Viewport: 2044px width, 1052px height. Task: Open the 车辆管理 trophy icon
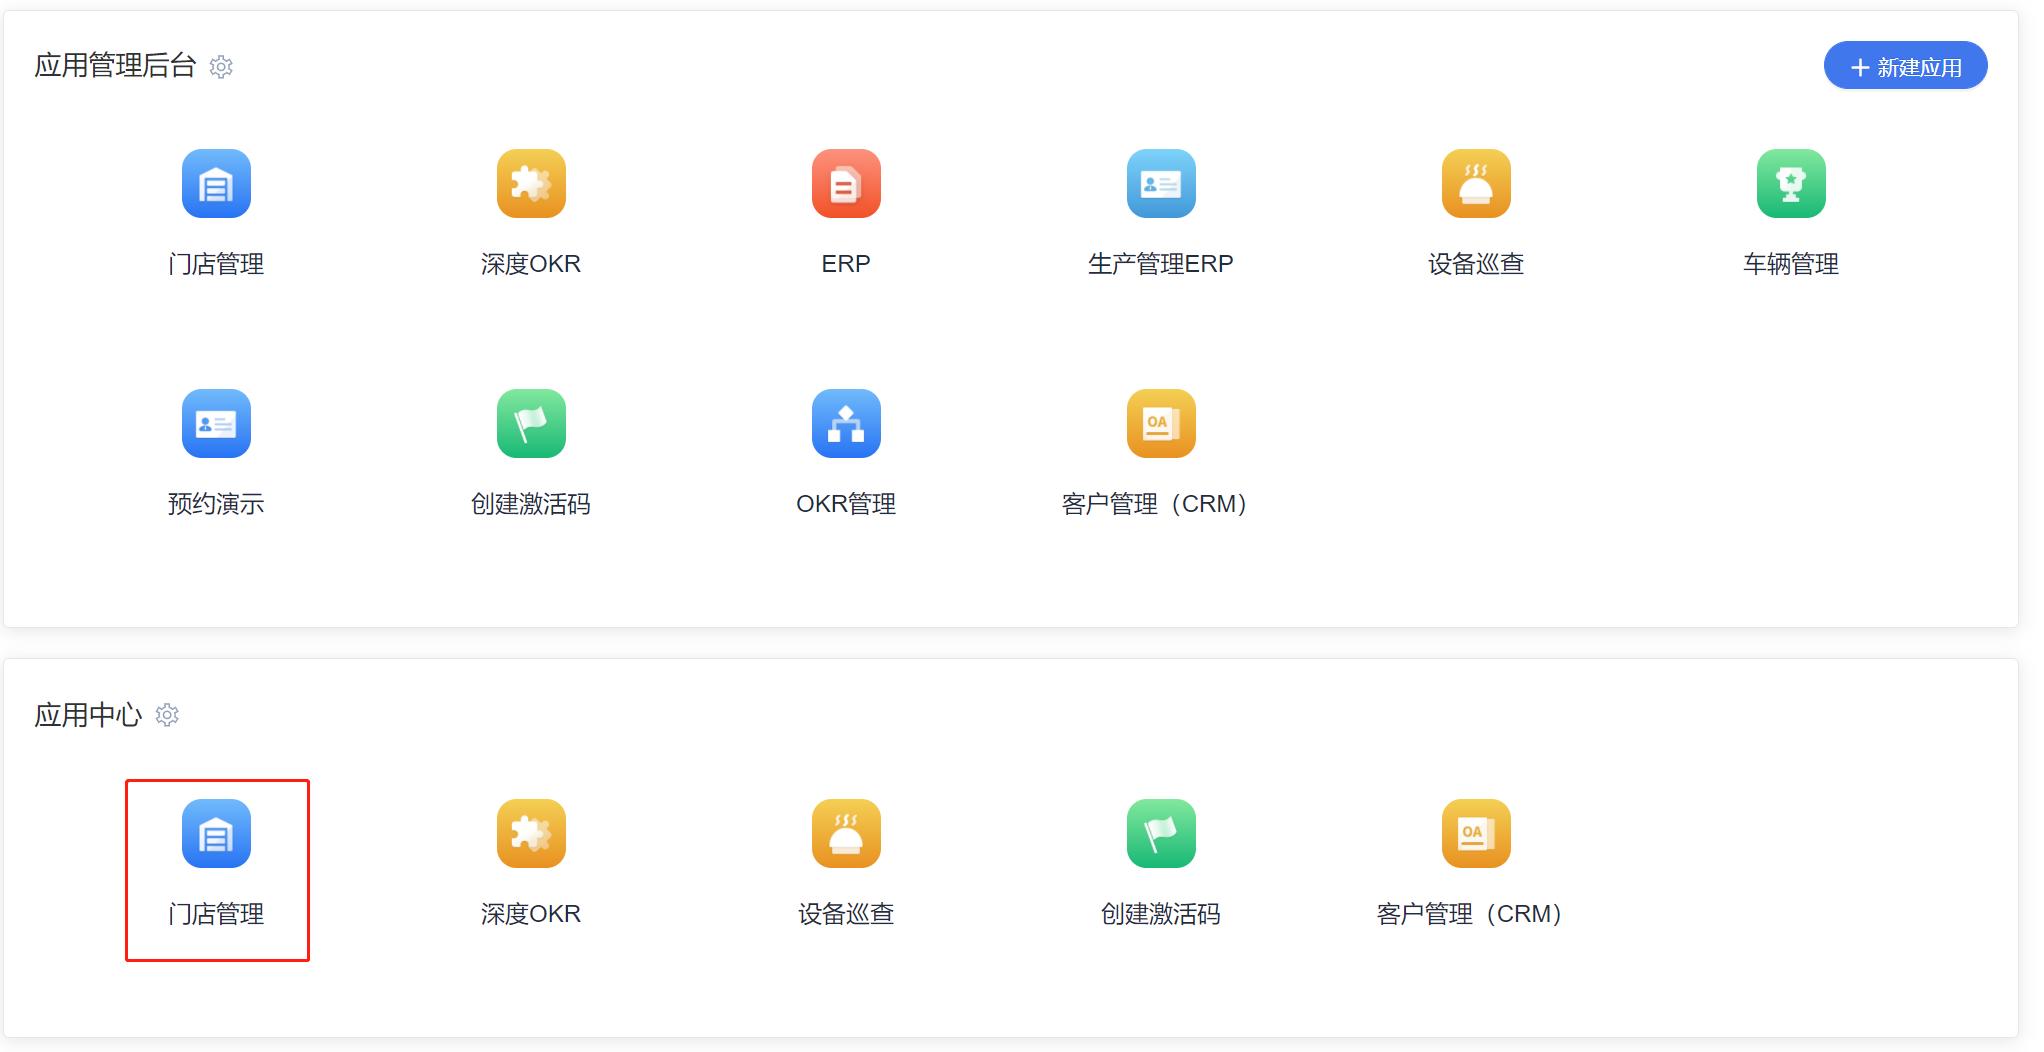point(1791,183)
